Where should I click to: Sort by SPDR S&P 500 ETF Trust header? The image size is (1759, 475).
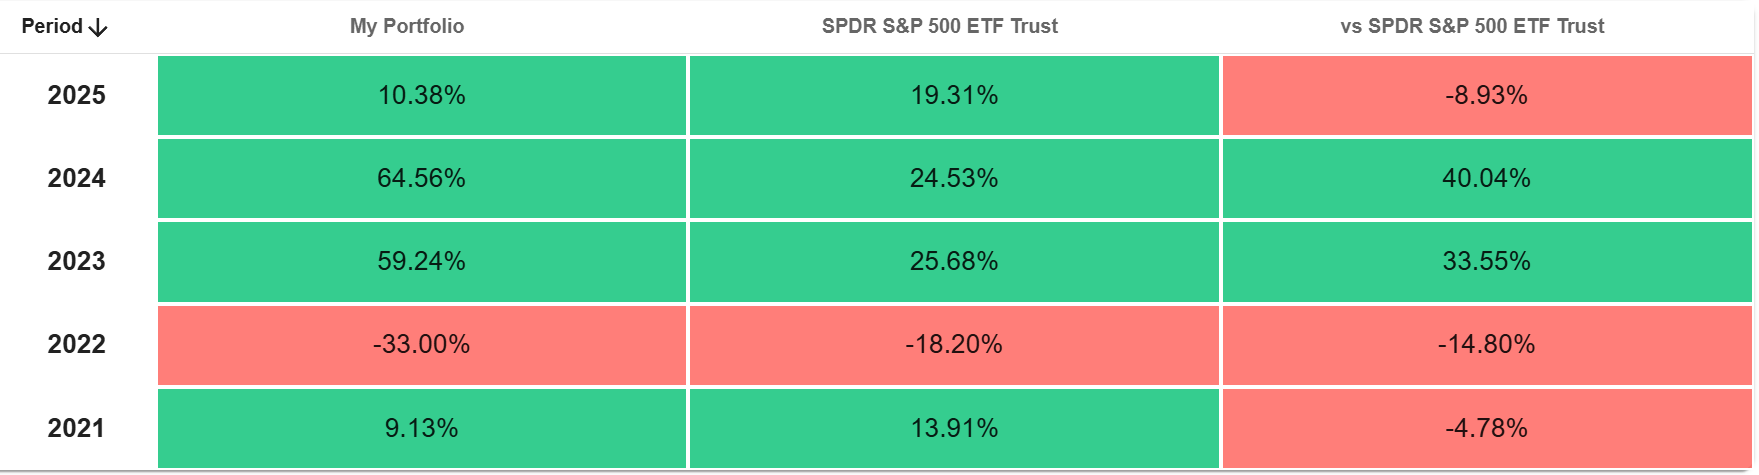click(939, 26)
